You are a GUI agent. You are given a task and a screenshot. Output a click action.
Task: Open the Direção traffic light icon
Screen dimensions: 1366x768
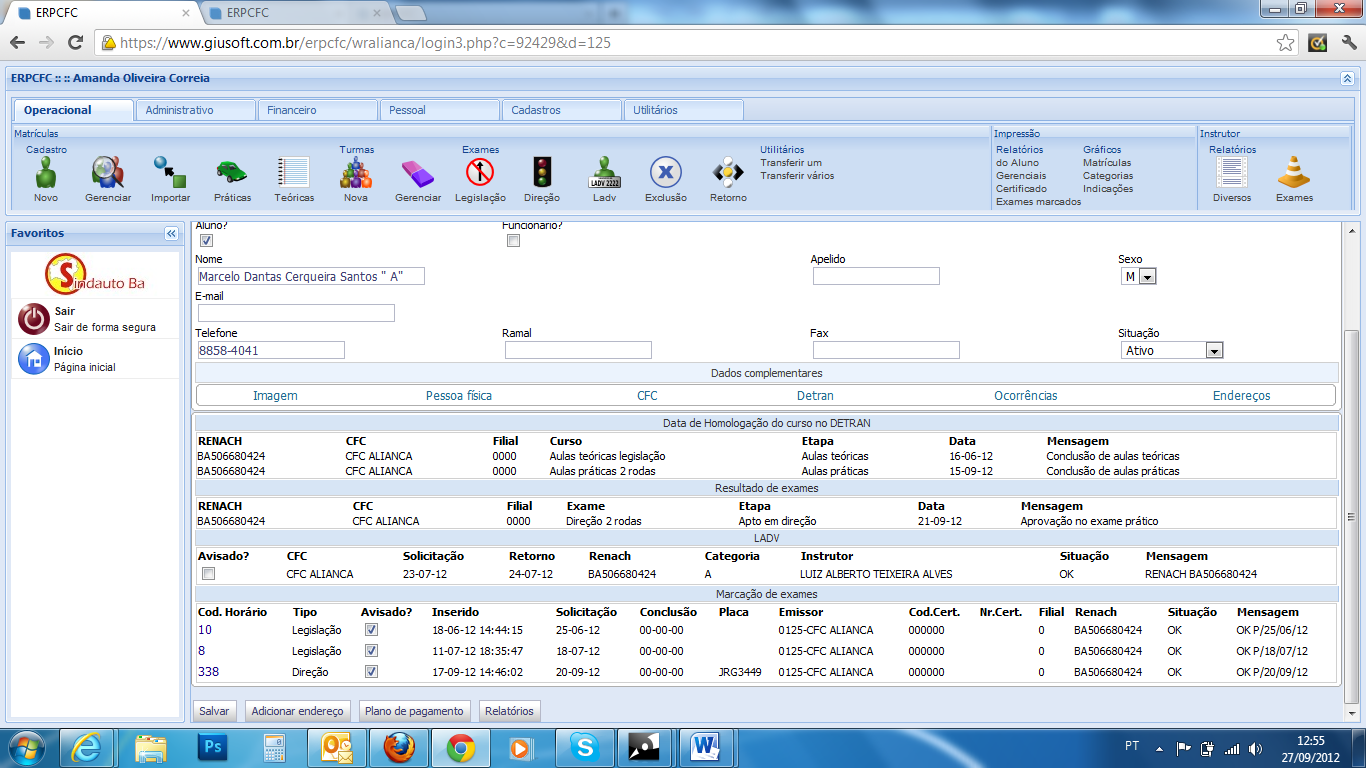pyautogui.click(x=542, y=173)
